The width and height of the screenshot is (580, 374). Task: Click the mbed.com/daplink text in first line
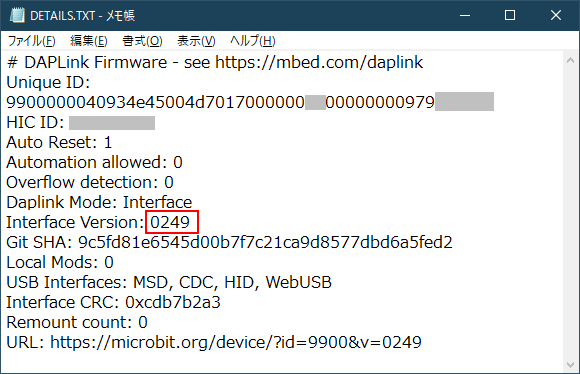coord(349,62)
